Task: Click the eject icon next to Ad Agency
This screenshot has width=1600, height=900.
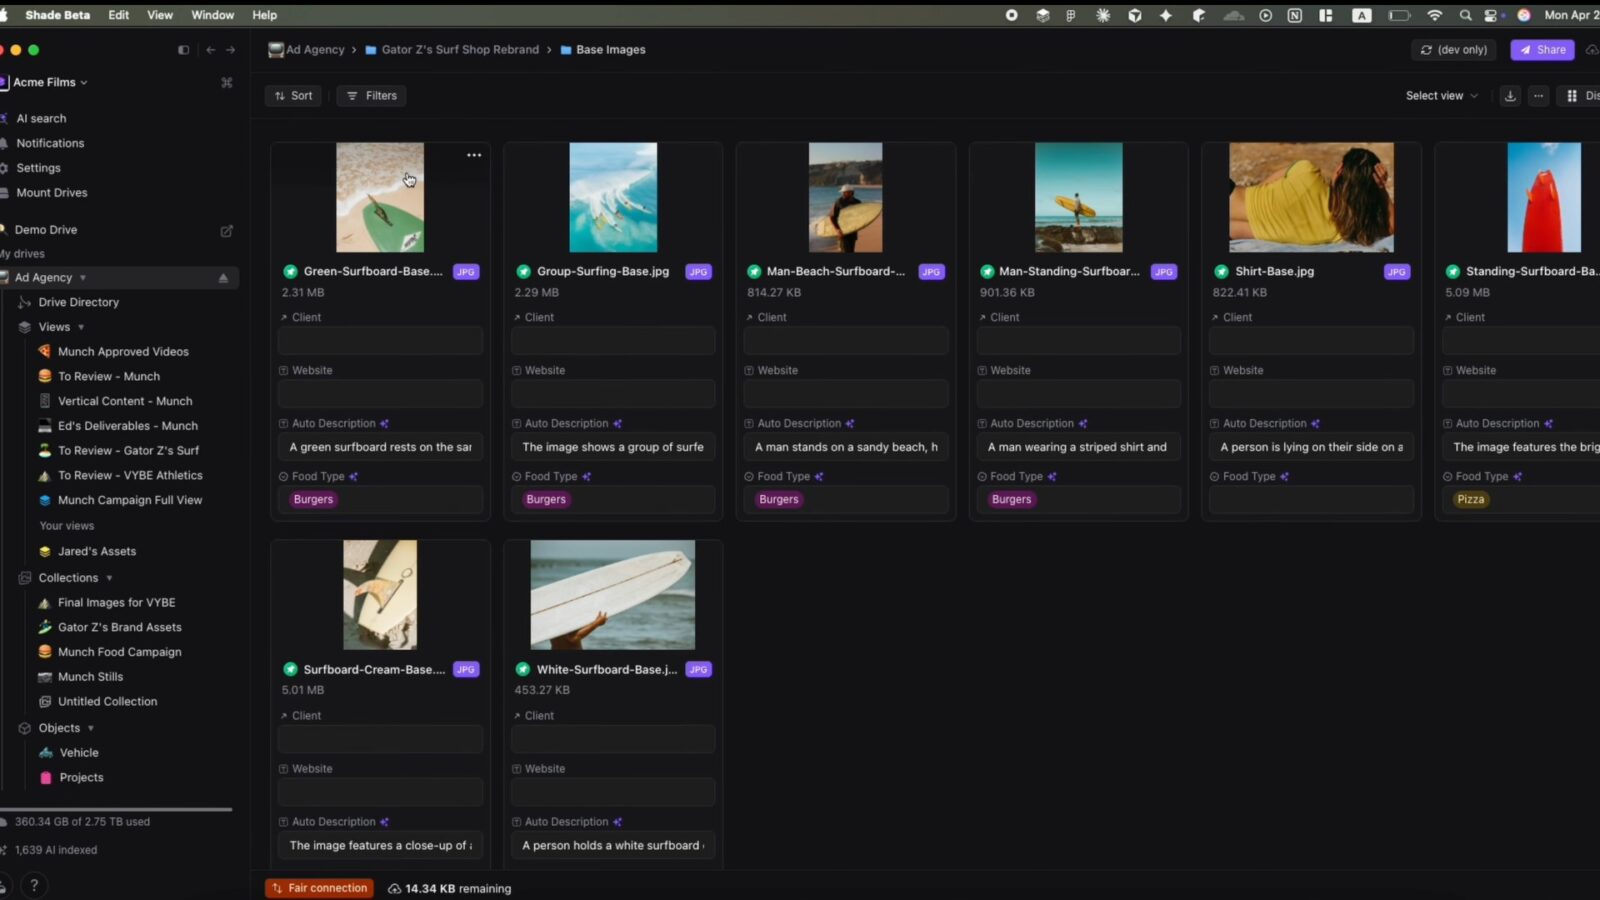Action: pos(223,278)
